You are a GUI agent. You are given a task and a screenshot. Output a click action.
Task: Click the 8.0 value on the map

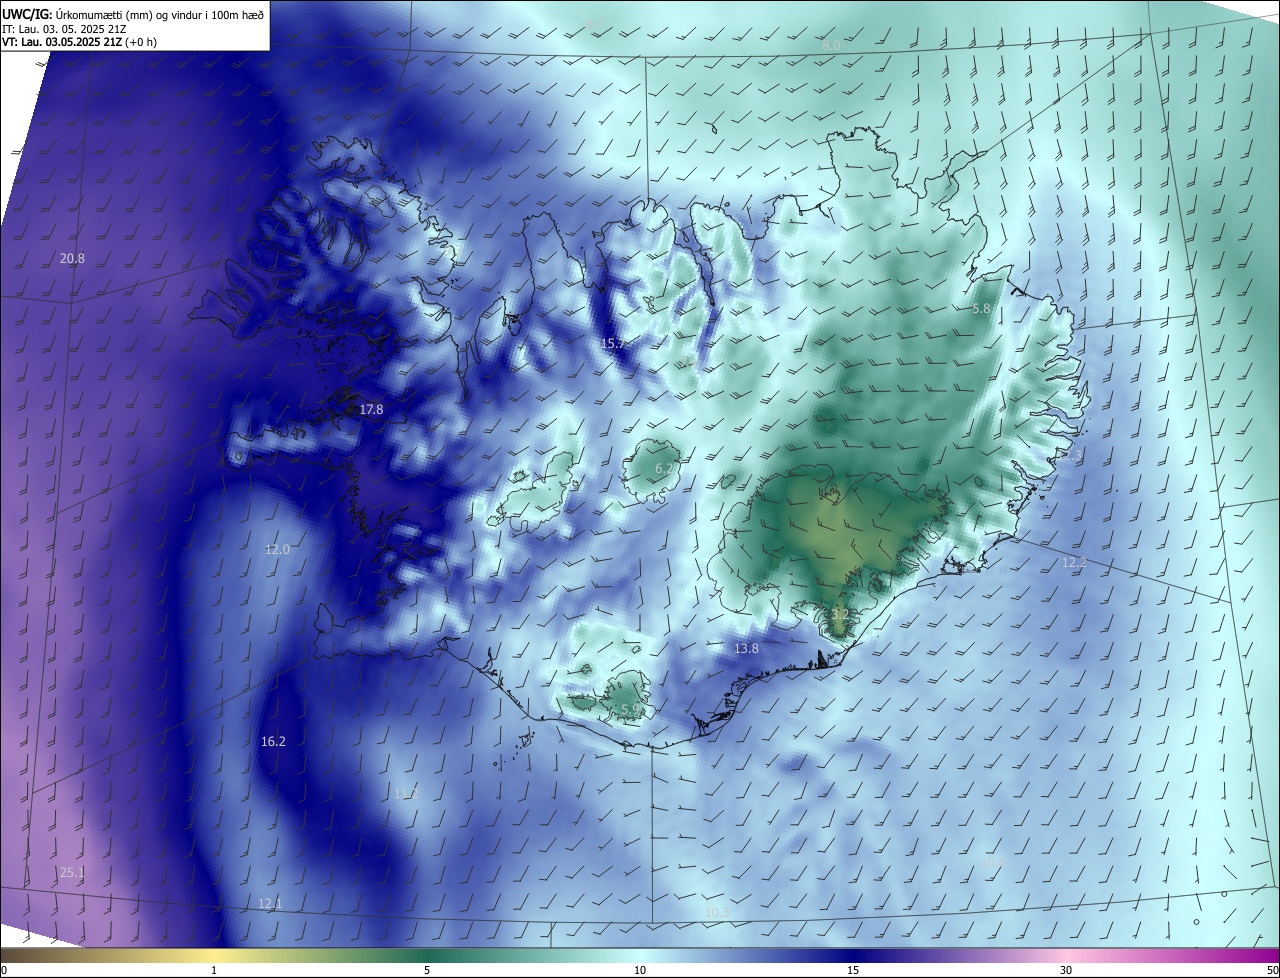831,46
